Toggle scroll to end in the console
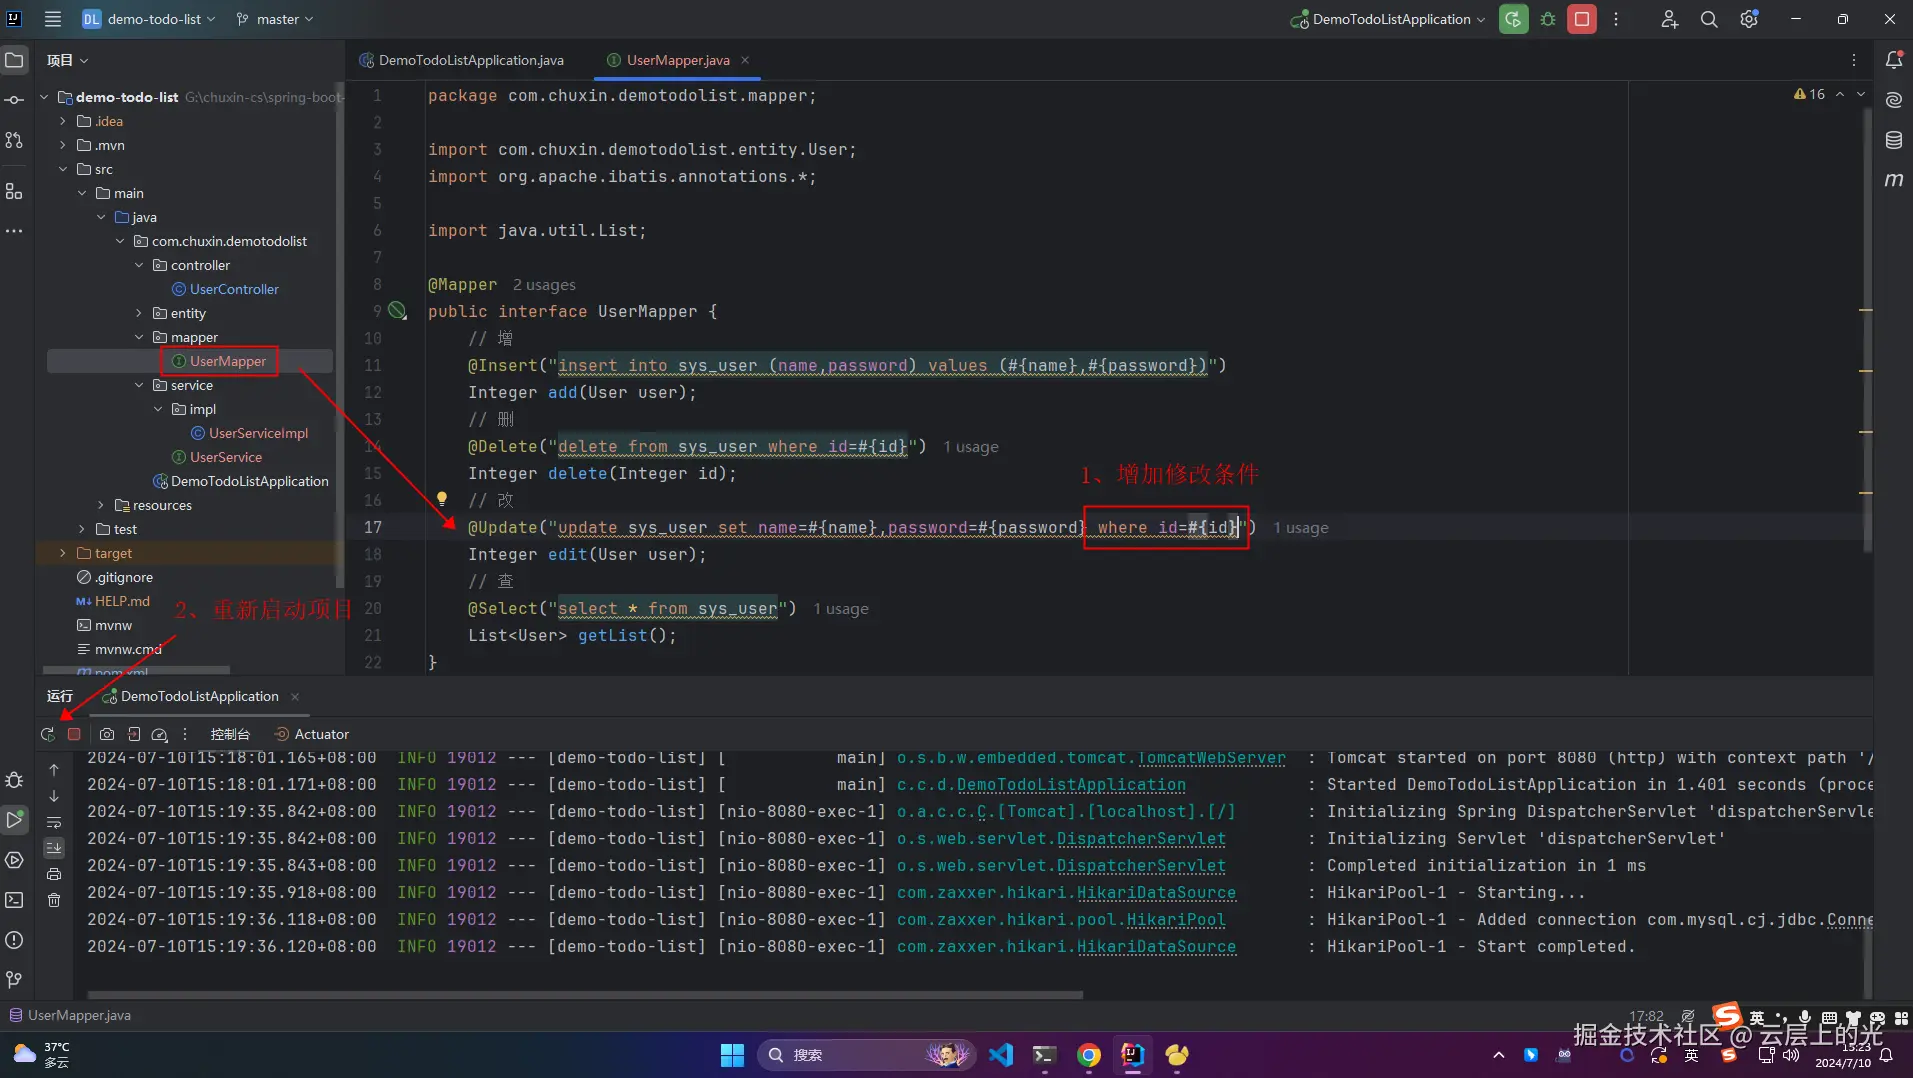Screen dimensions: 1913x1078 pos(54,848)
